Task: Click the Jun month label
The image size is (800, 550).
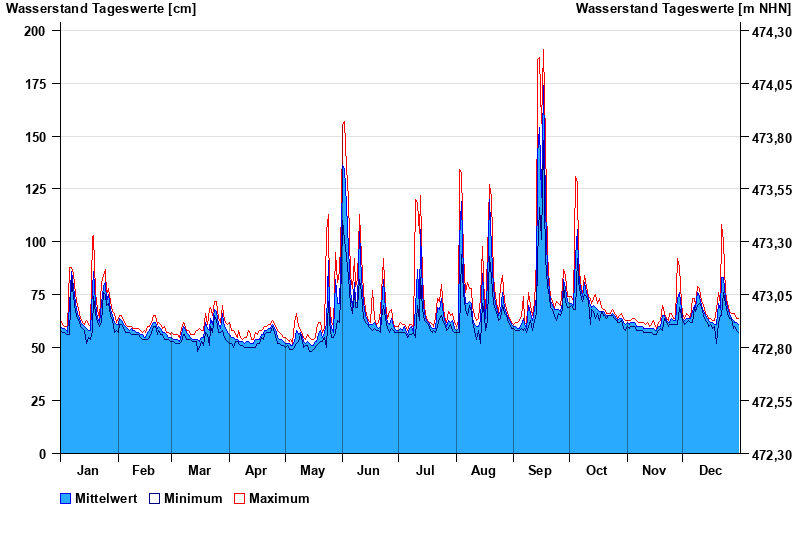Action: pos(368,470)
